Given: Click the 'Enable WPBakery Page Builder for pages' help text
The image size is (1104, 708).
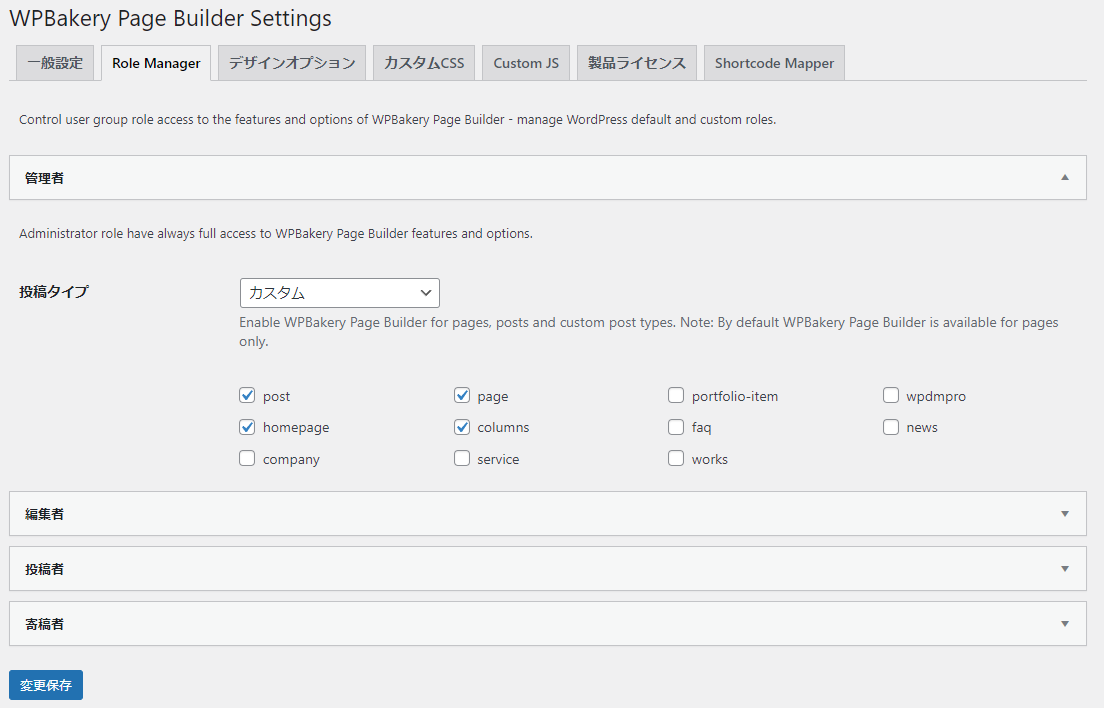Looking at the screenshot, I should [x=648, y=331].
